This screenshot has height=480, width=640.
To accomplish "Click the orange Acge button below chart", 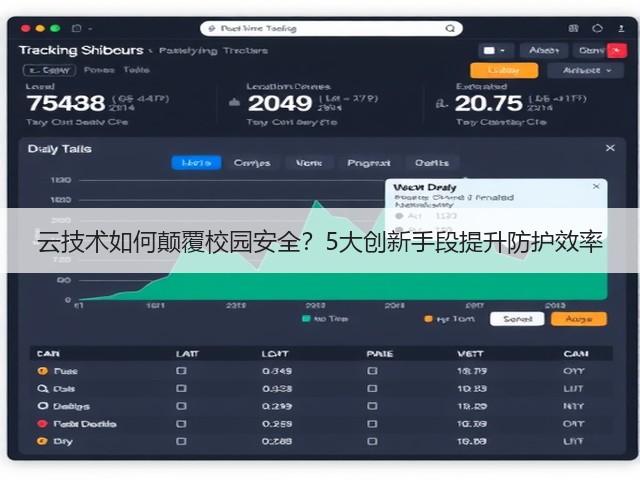I will (579, 319).
